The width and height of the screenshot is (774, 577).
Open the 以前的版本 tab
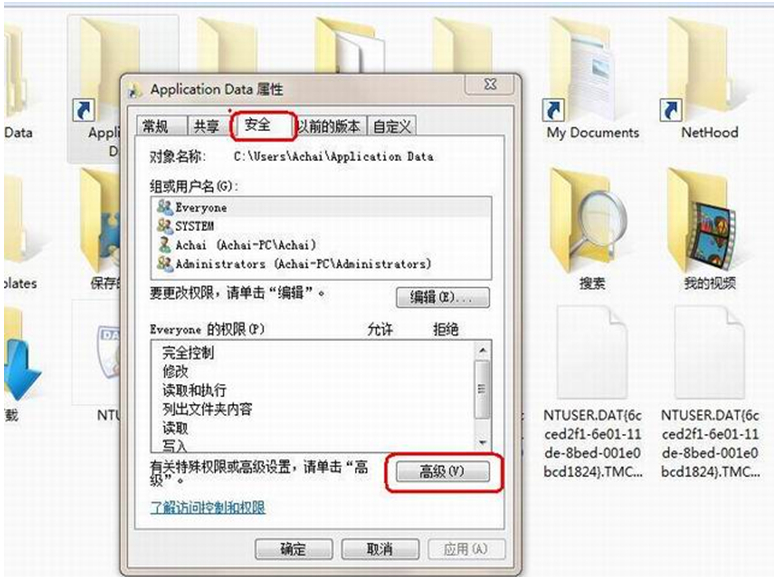coord(329,126)
